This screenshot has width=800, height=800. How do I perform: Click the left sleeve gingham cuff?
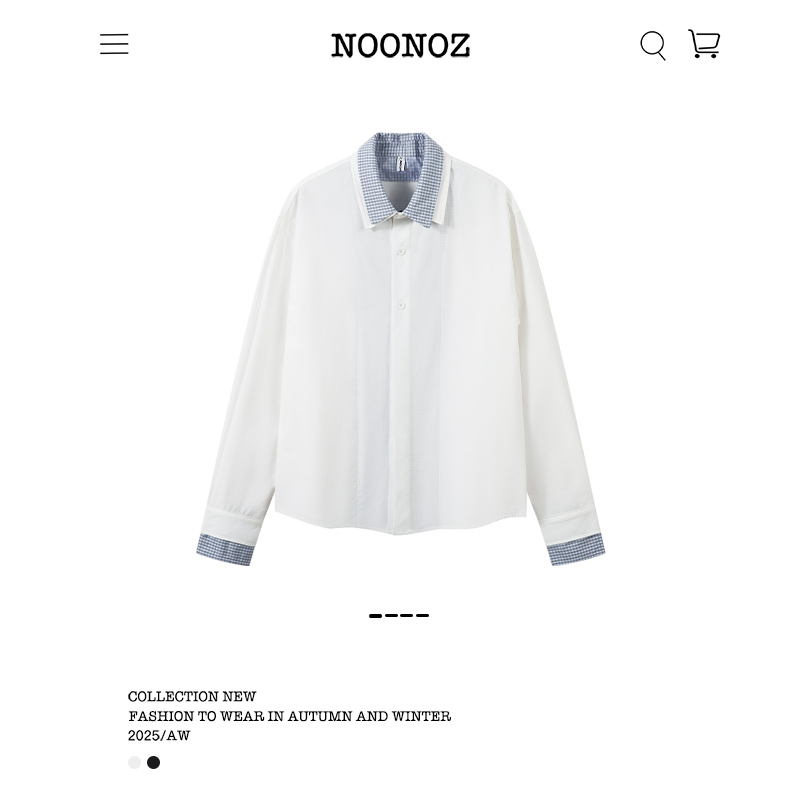coord(225,550)
